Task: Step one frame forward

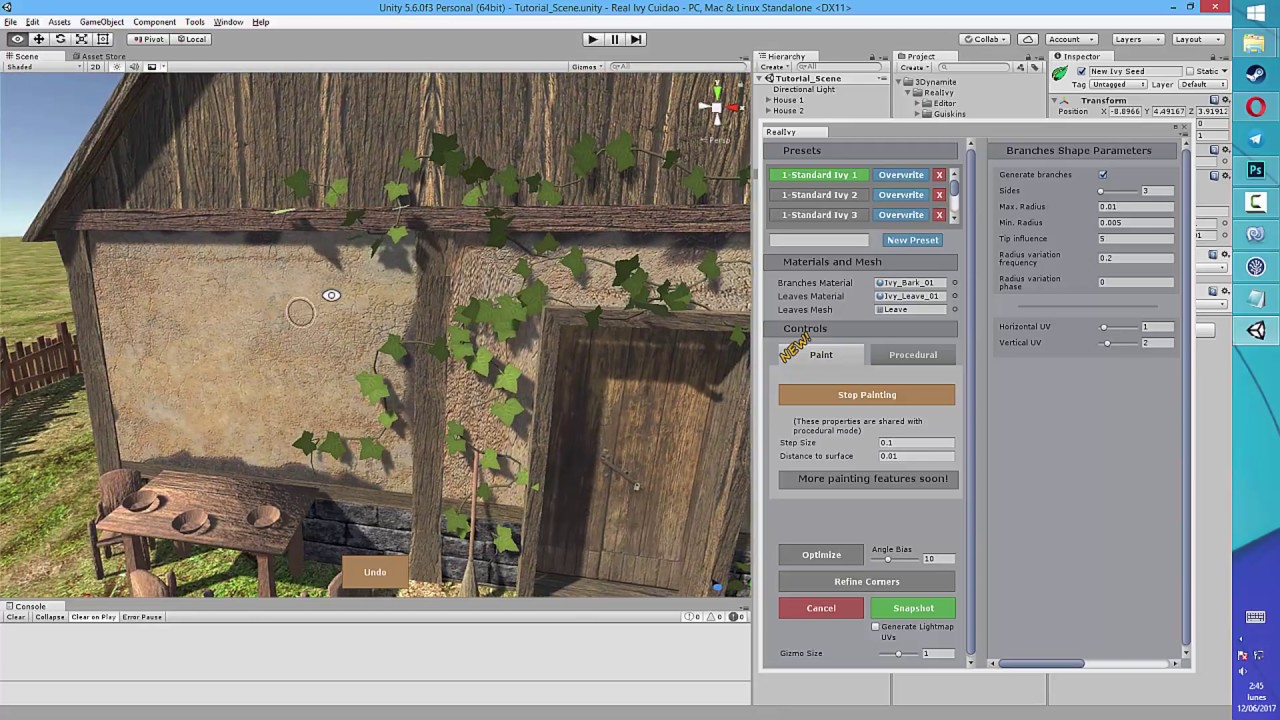Action: tap(636, 39)
